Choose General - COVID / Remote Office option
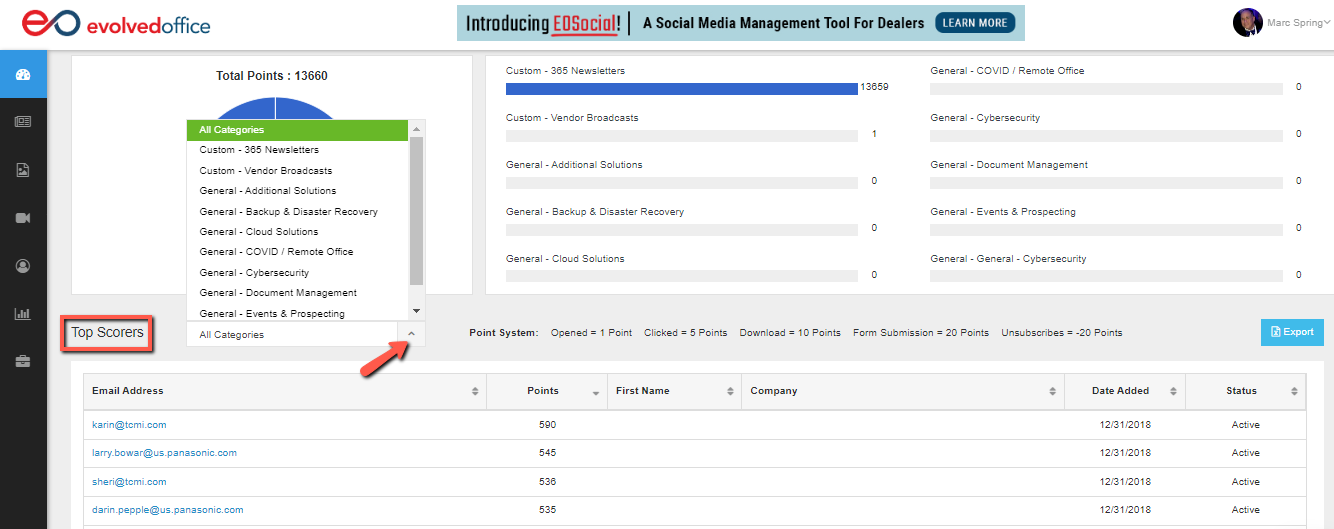Screen dimensions: 1334x529 click(x=297, y=252)
